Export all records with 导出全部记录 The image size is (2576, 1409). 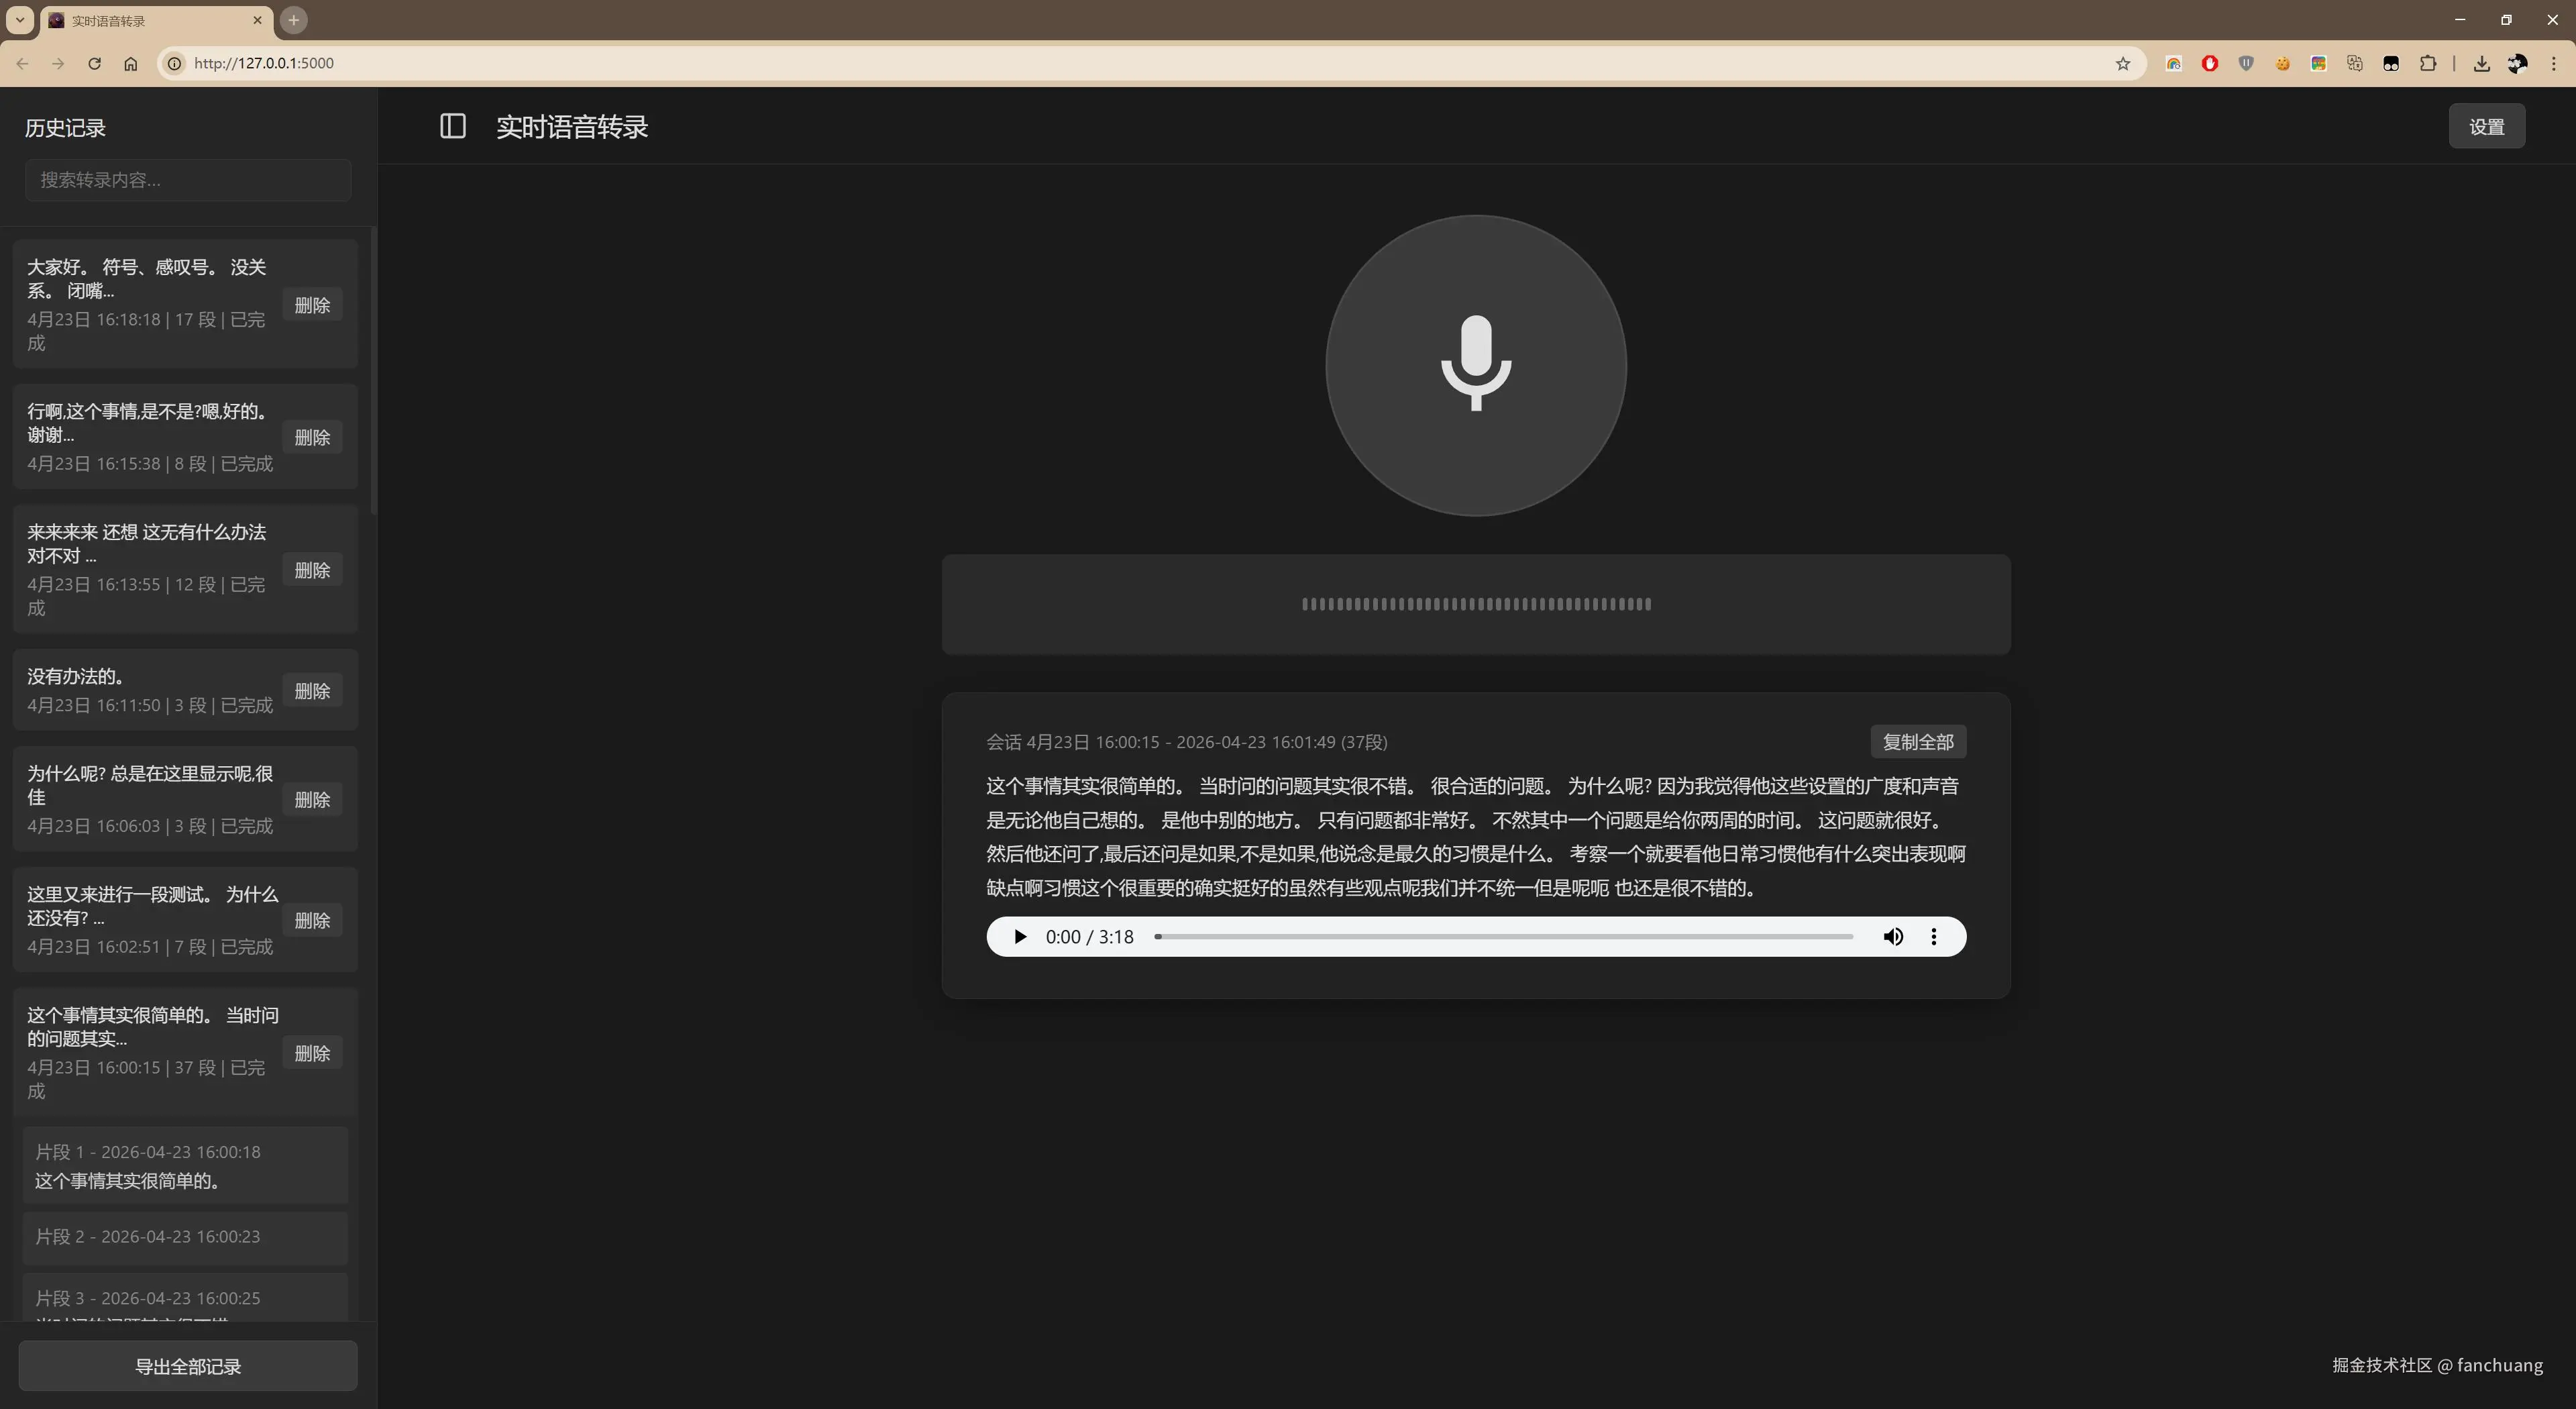coord(188,1365)
